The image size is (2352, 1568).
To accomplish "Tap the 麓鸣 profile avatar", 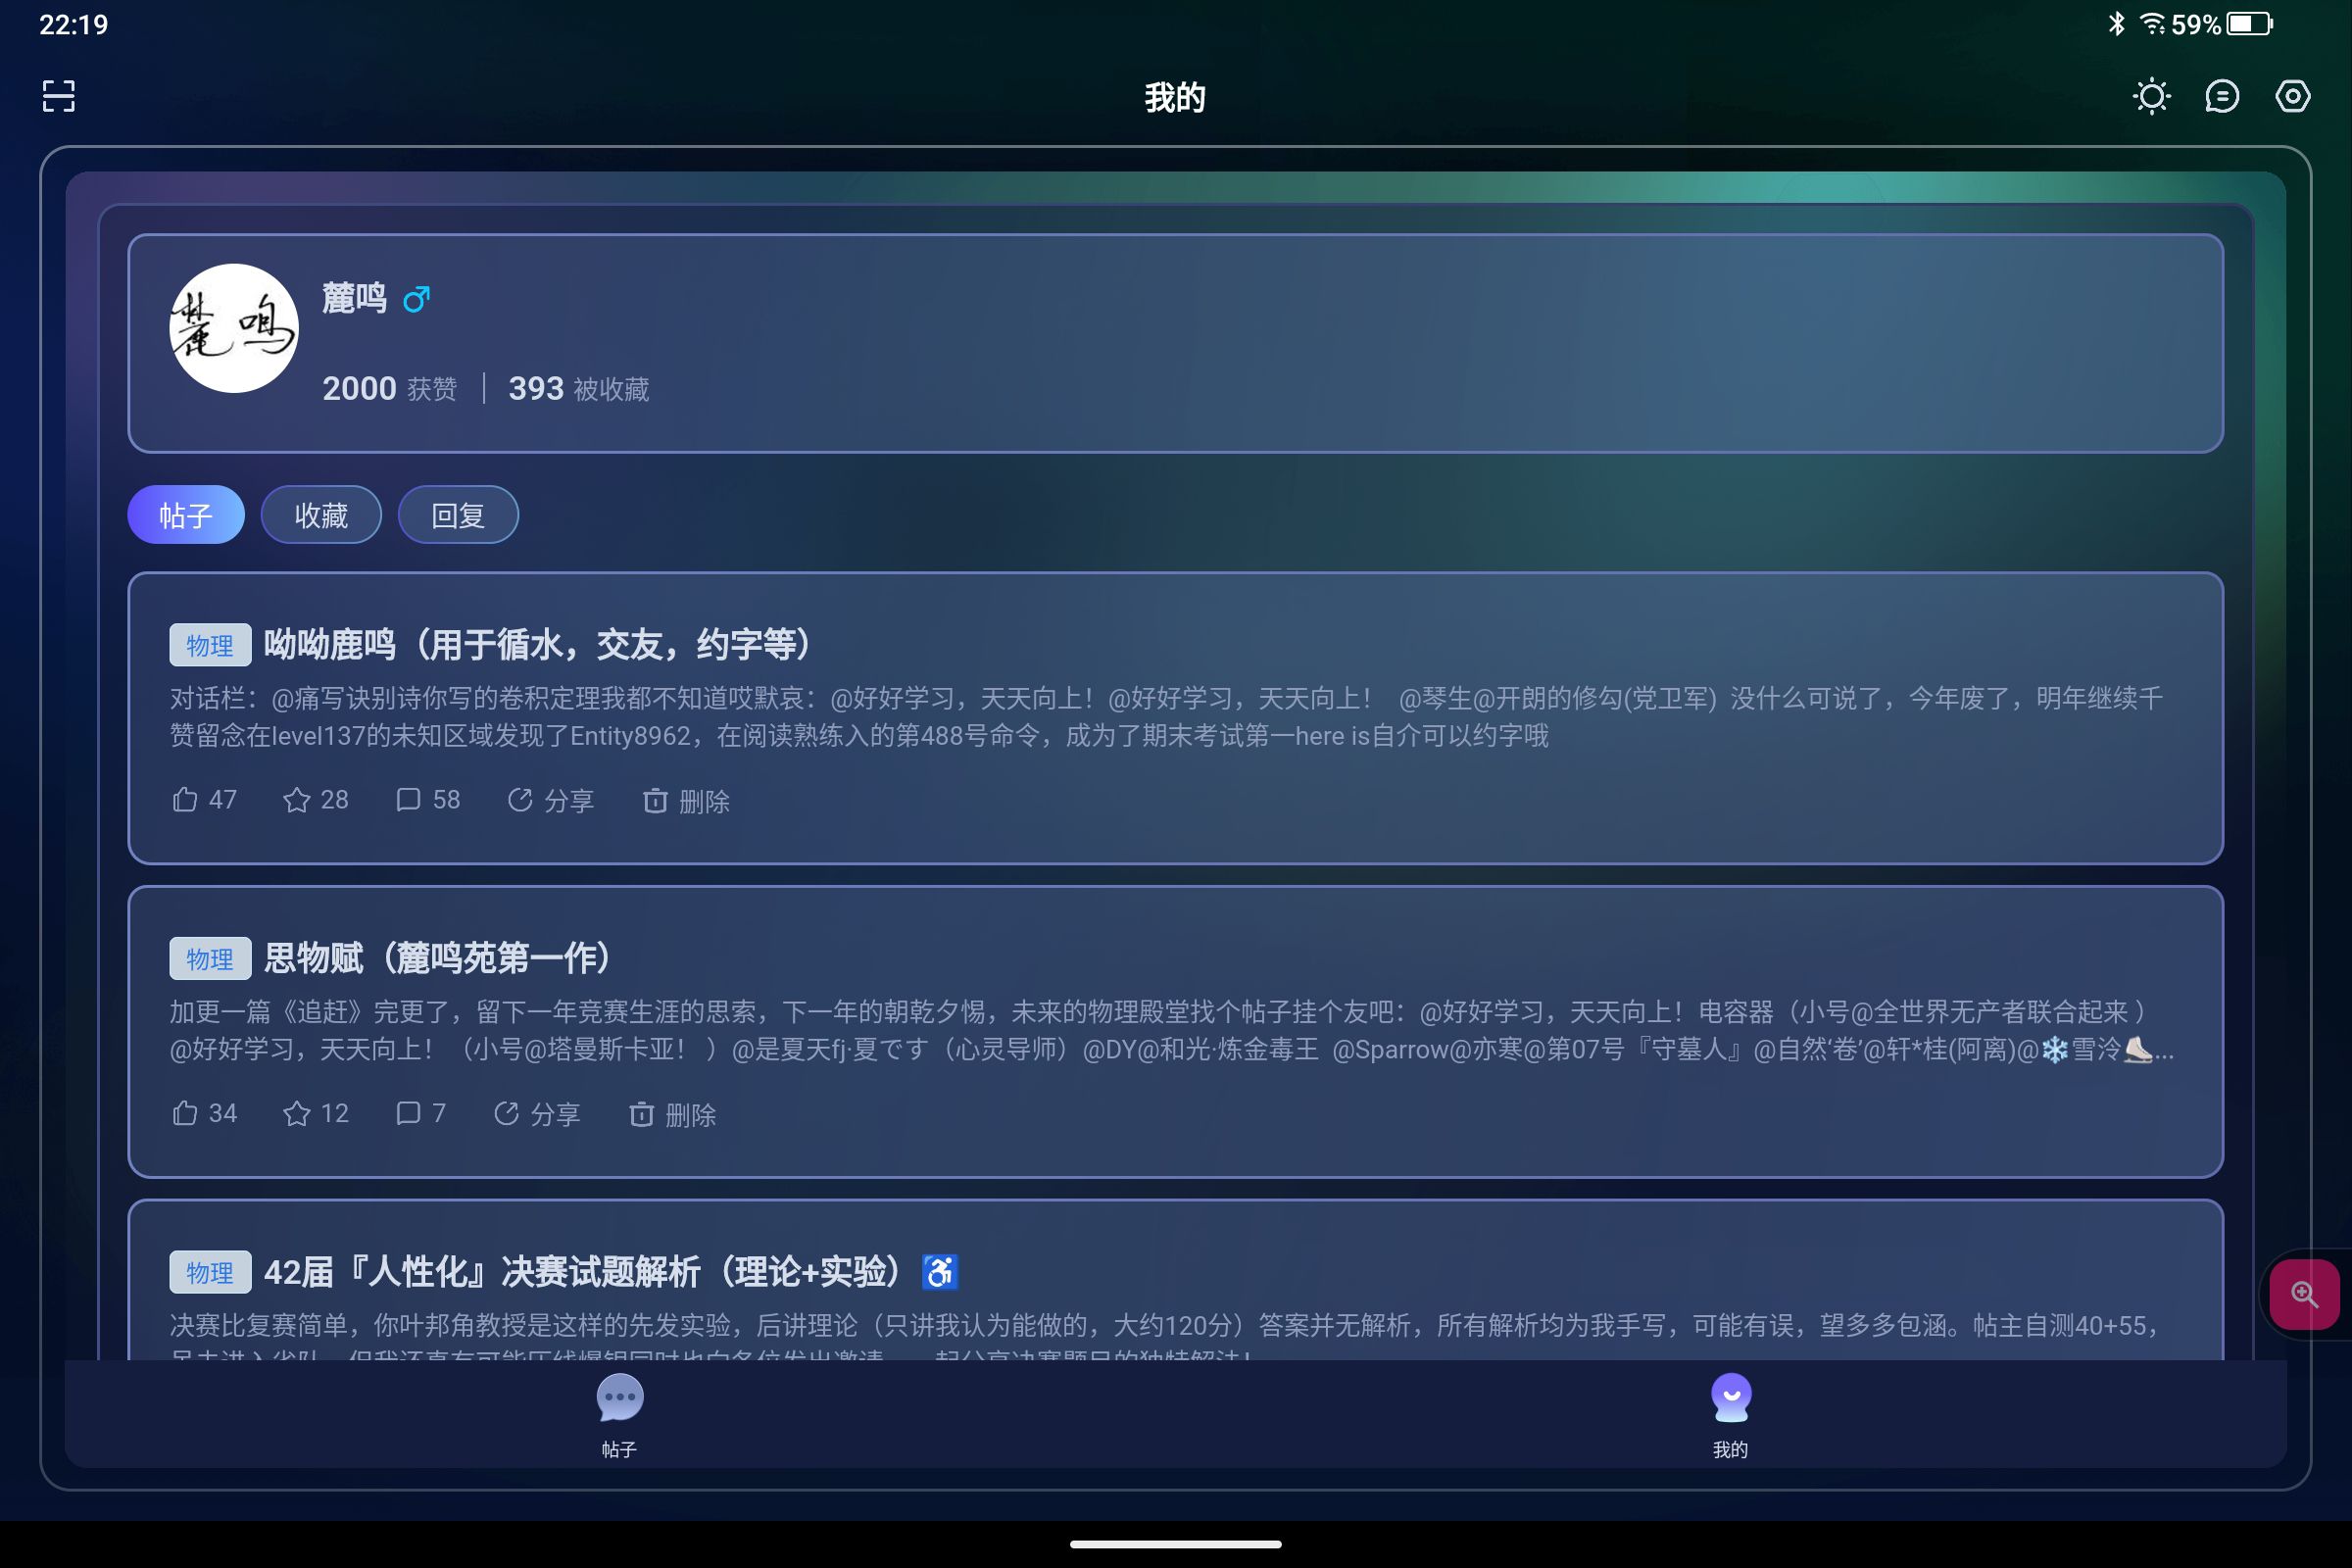I will [234, 328].
